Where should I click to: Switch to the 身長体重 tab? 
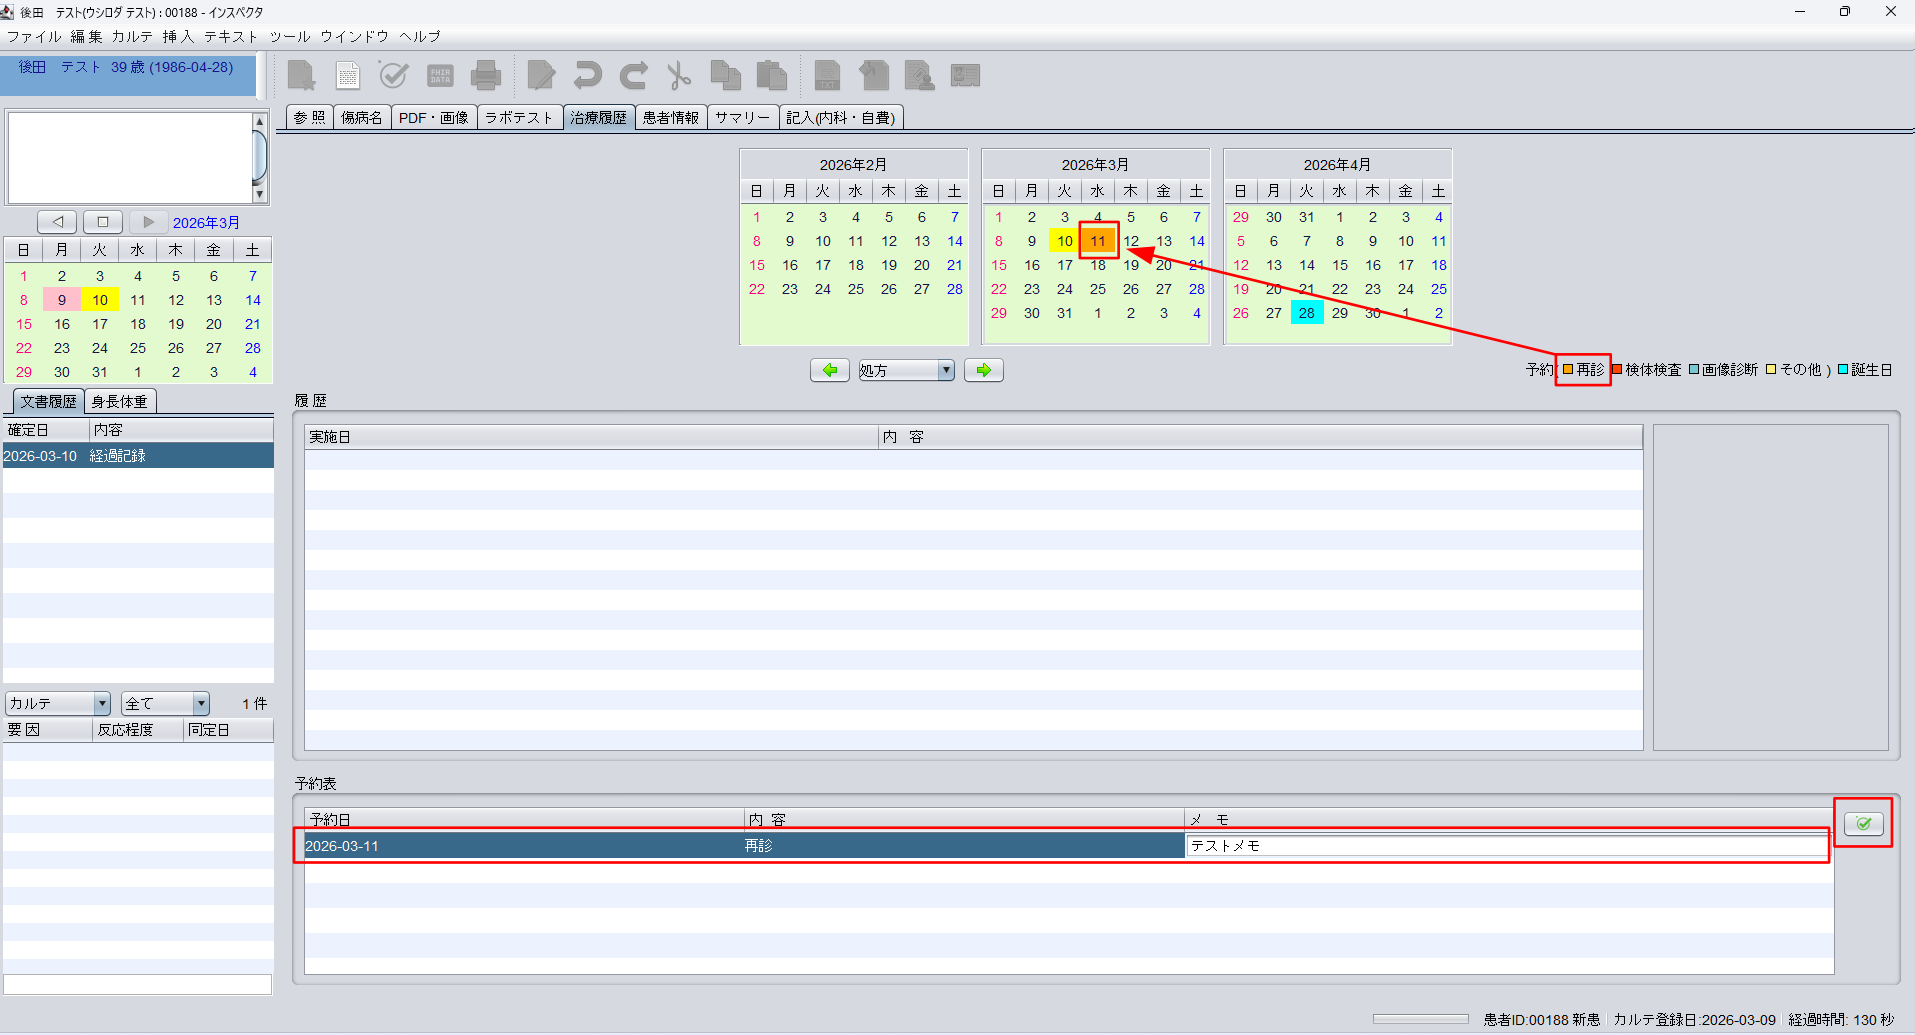120,402
